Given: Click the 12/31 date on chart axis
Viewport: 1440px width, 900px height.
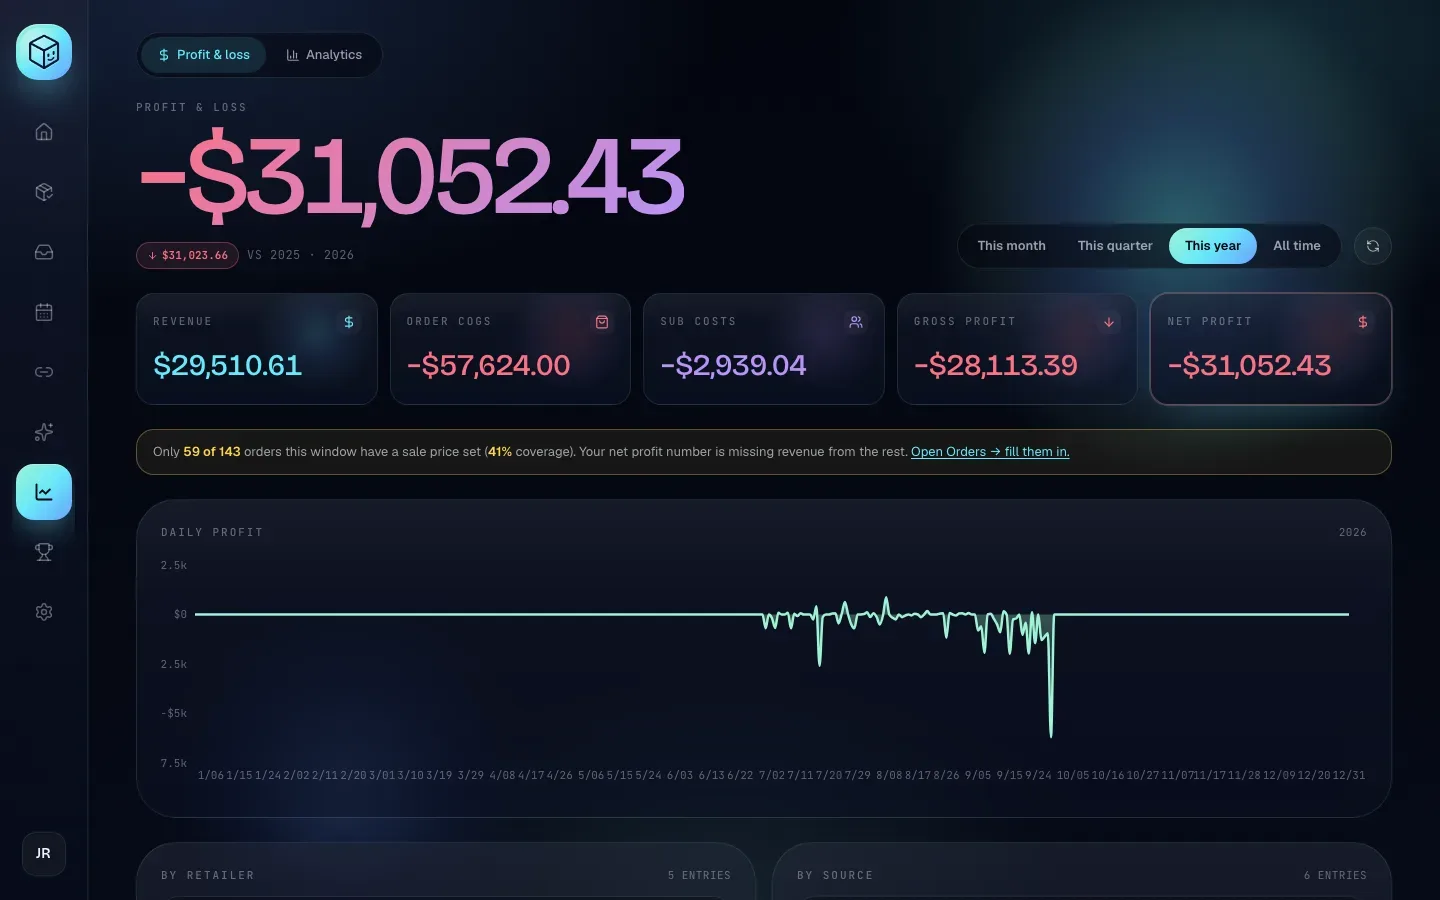Looking at the screenshot, I should [1349, 775].
